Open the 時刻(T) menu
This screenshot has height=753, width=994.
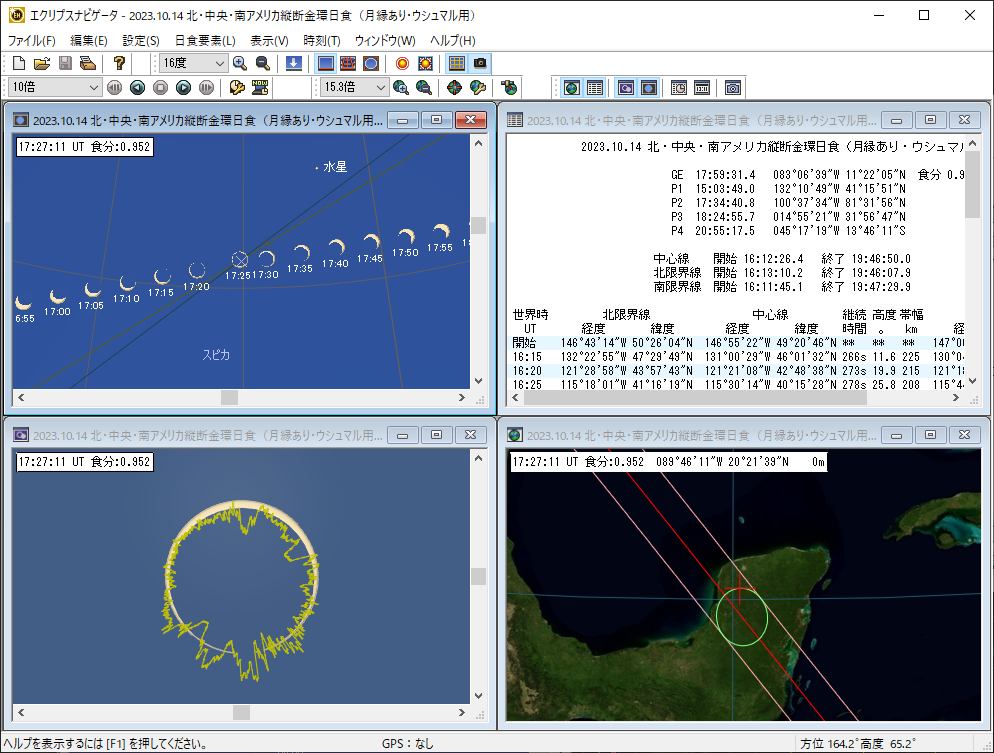(x=321, y=40)
